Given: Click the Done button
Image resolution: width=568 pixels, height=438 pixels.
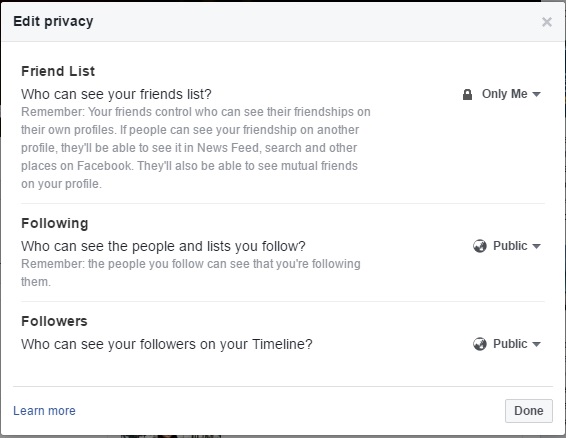Looking at the screenshot, I should [x=529, y=411].
